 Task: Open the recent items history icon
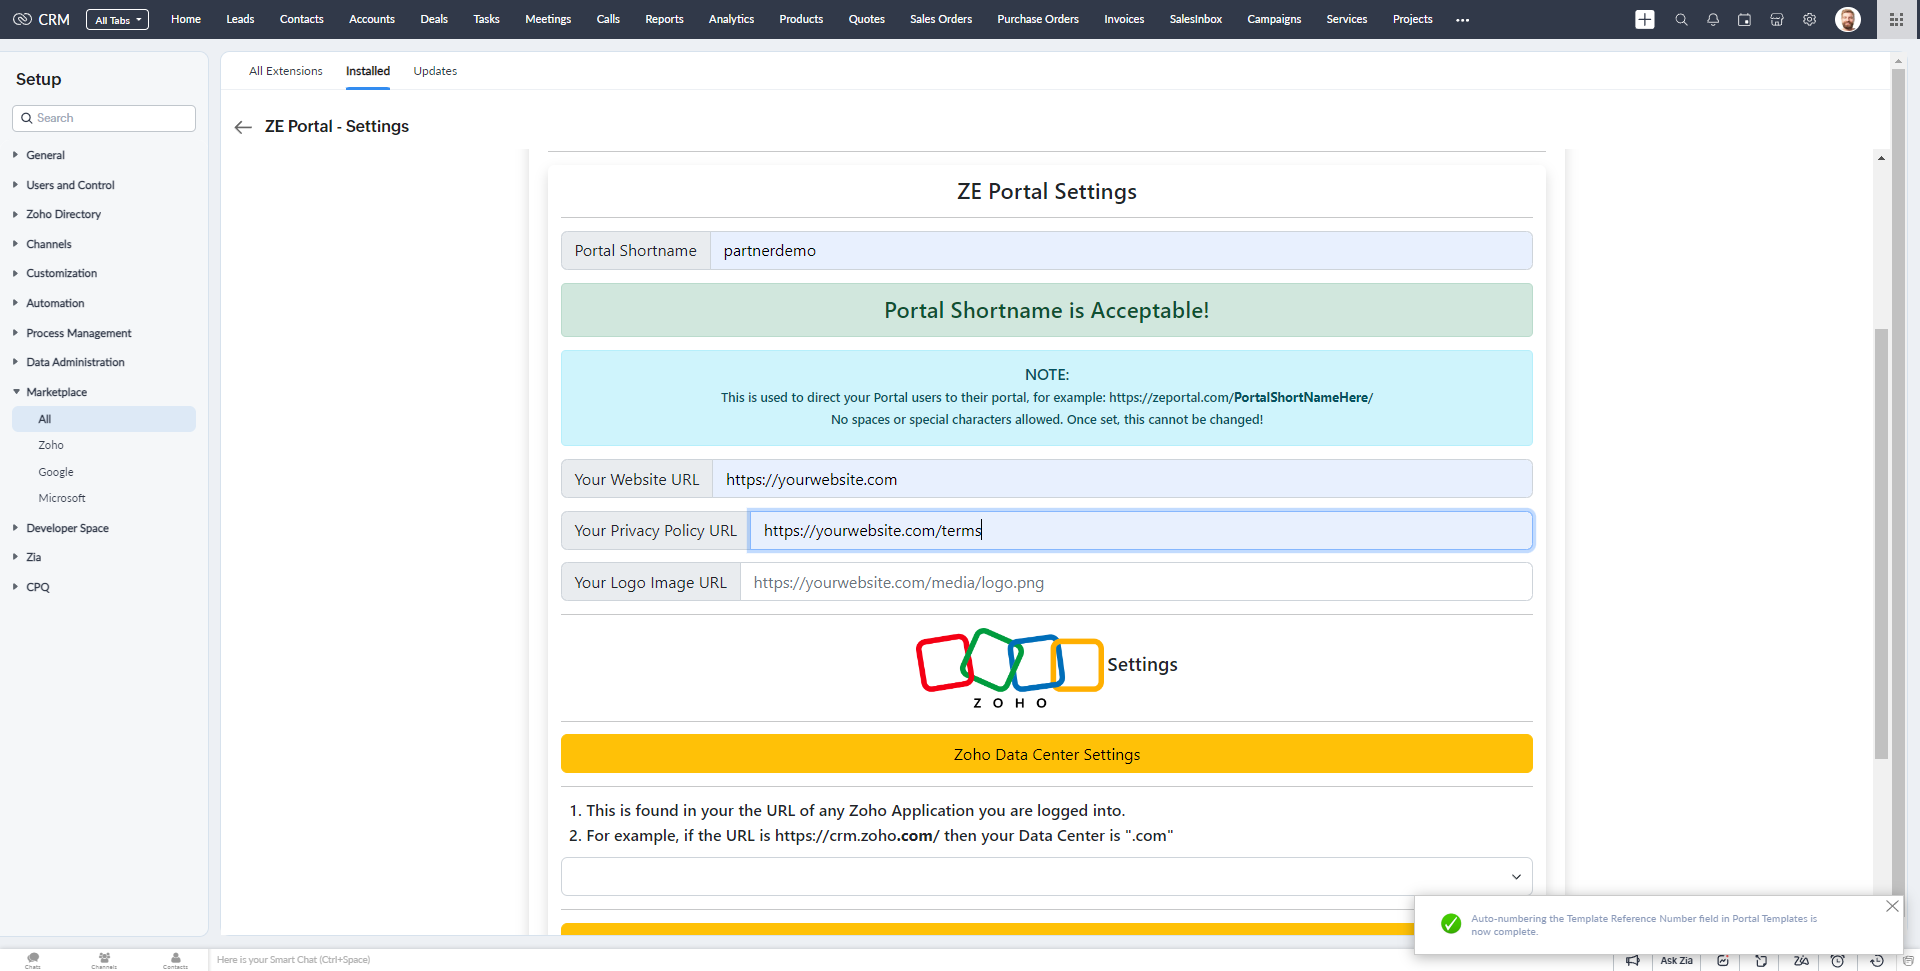1877,960
